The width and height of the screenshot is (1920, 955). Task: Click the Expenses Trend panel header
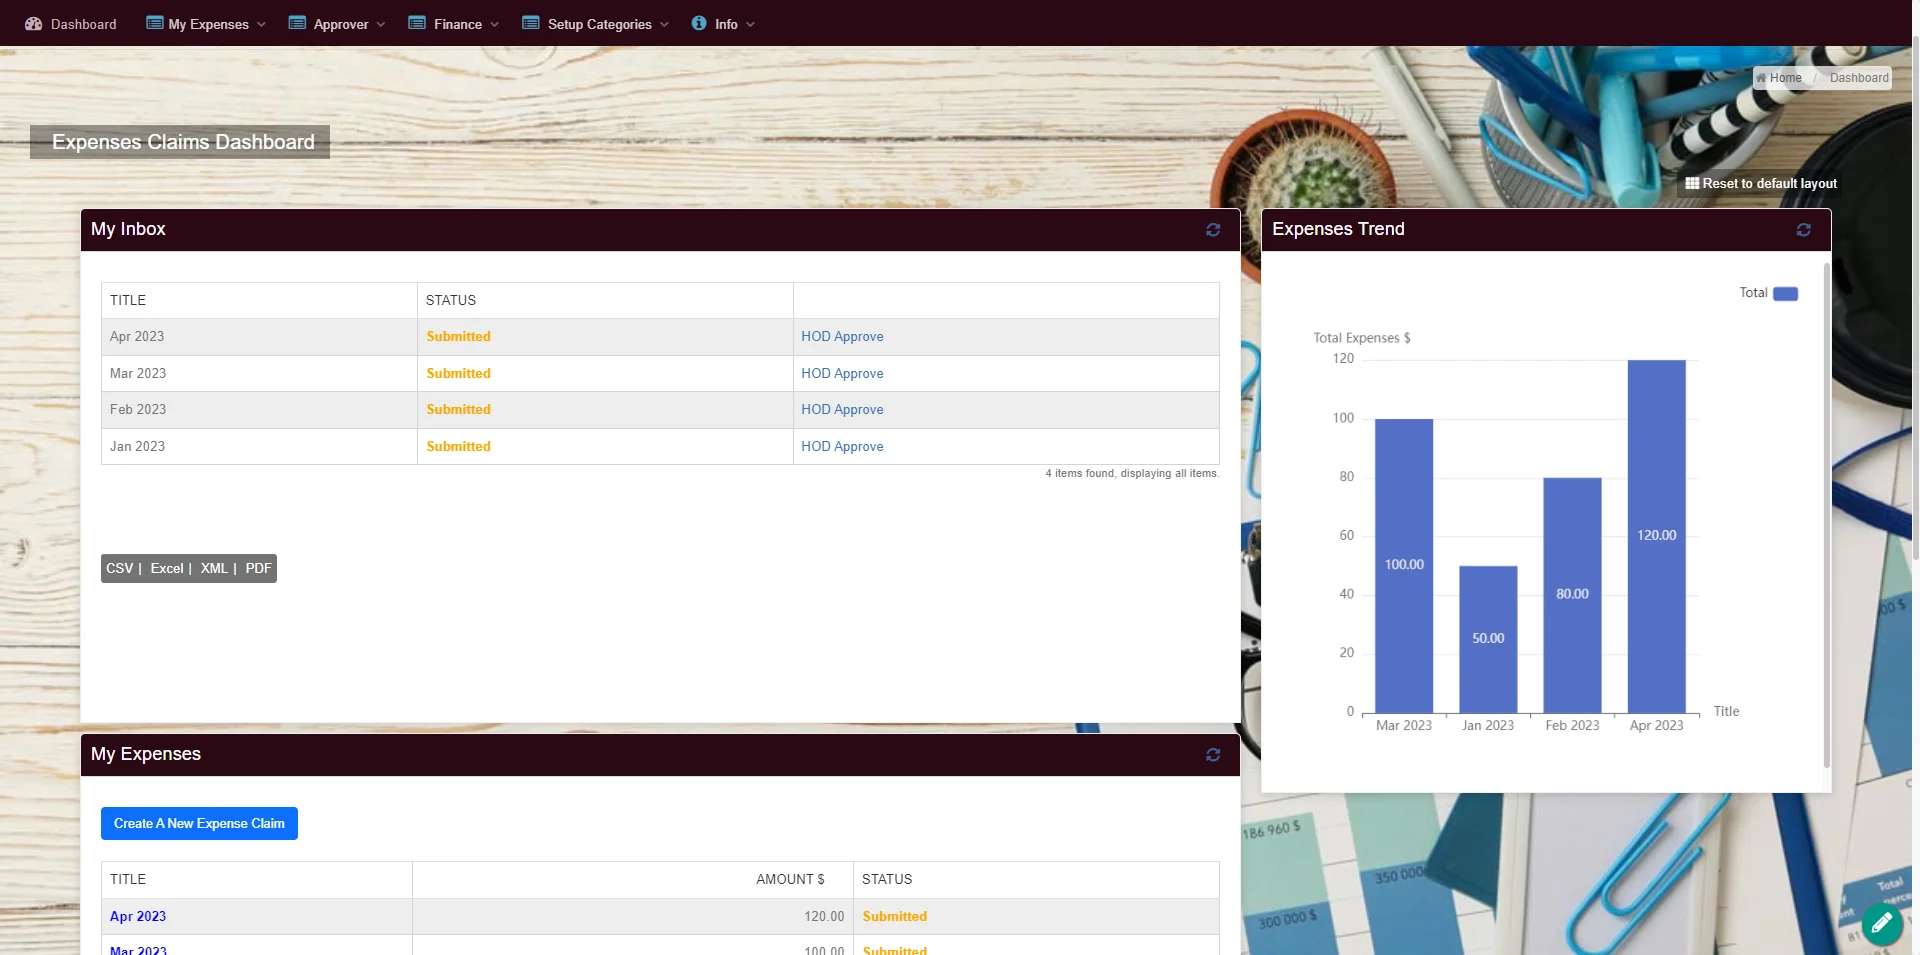click(x=1546, y=230)
